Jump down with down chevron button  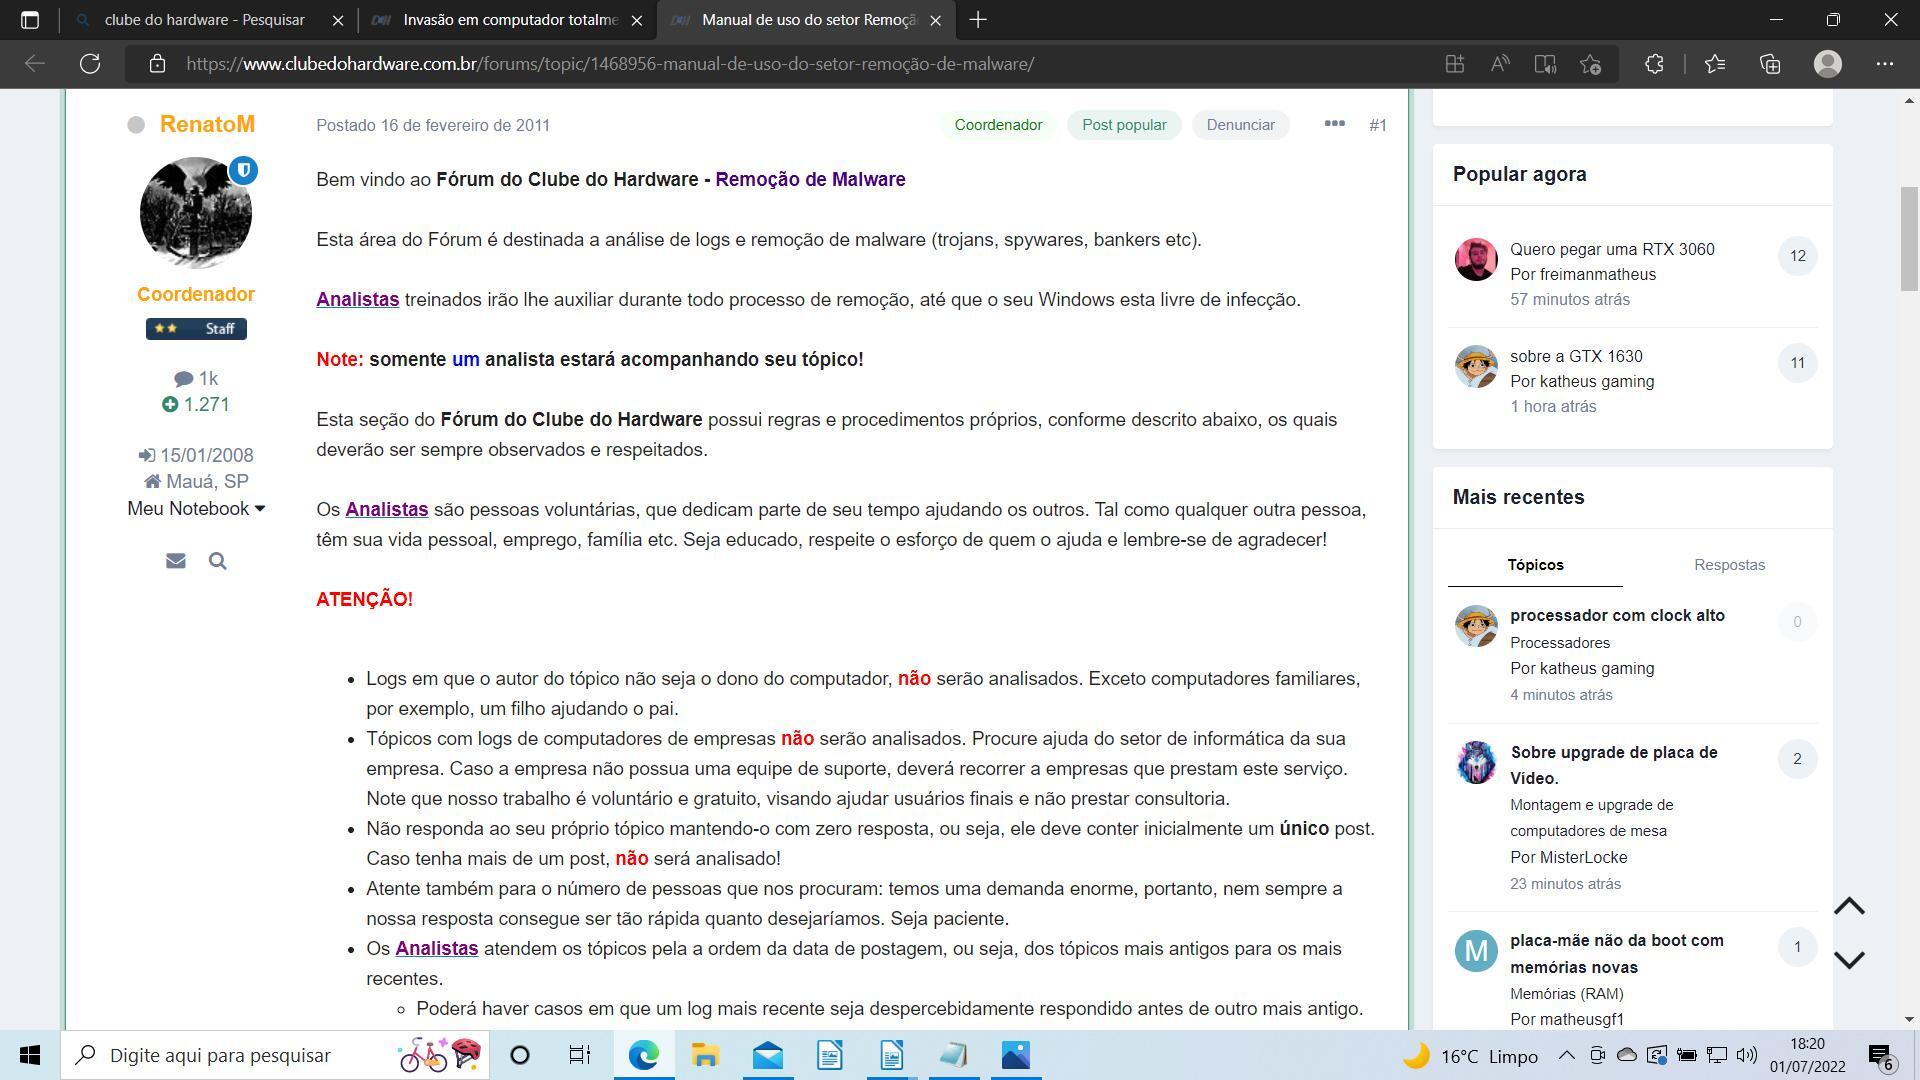coord(1849,959)
